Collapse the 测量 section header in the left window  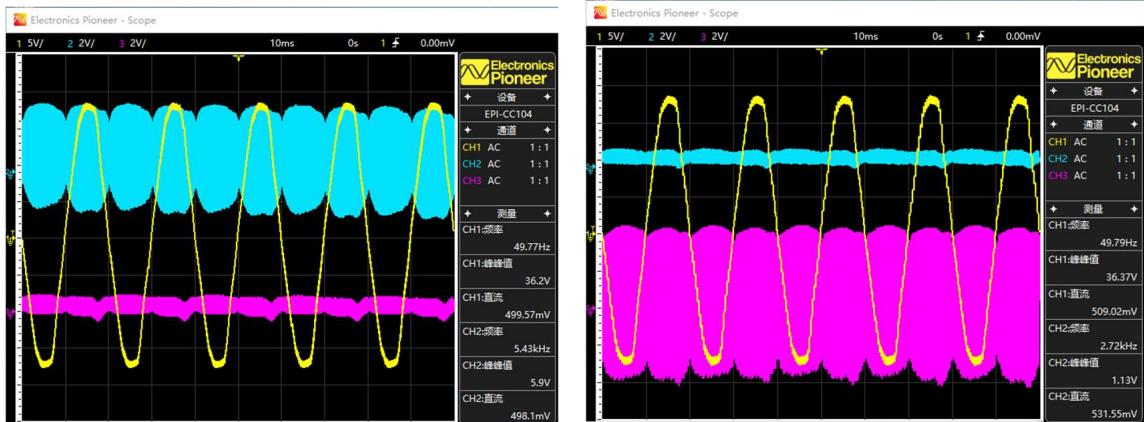coord(506,213)
